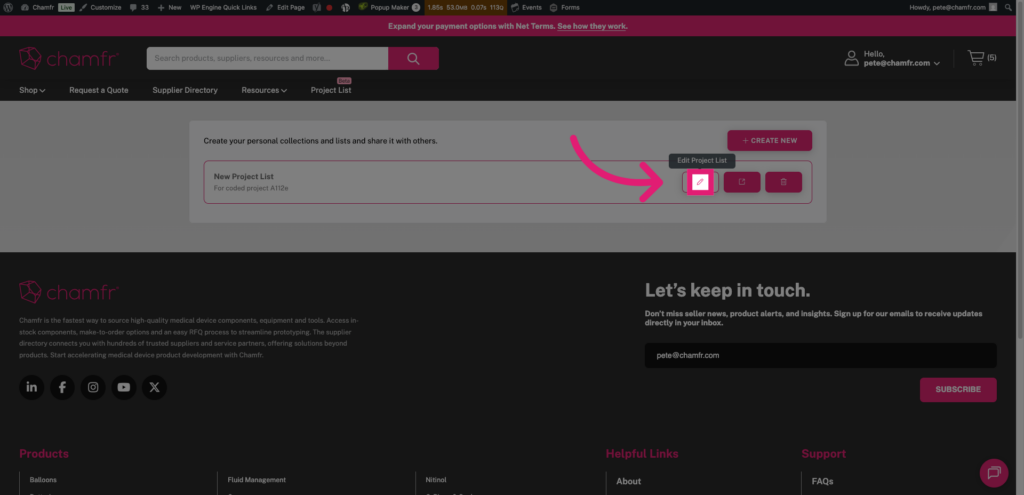Click the New Project List title
1024x495 pixels.
coord(244,176)
